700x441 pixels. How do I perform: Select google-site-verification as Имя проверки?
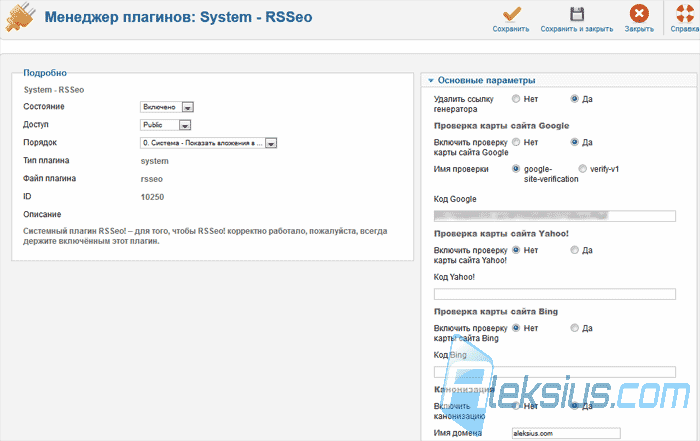tap(516, 169)
